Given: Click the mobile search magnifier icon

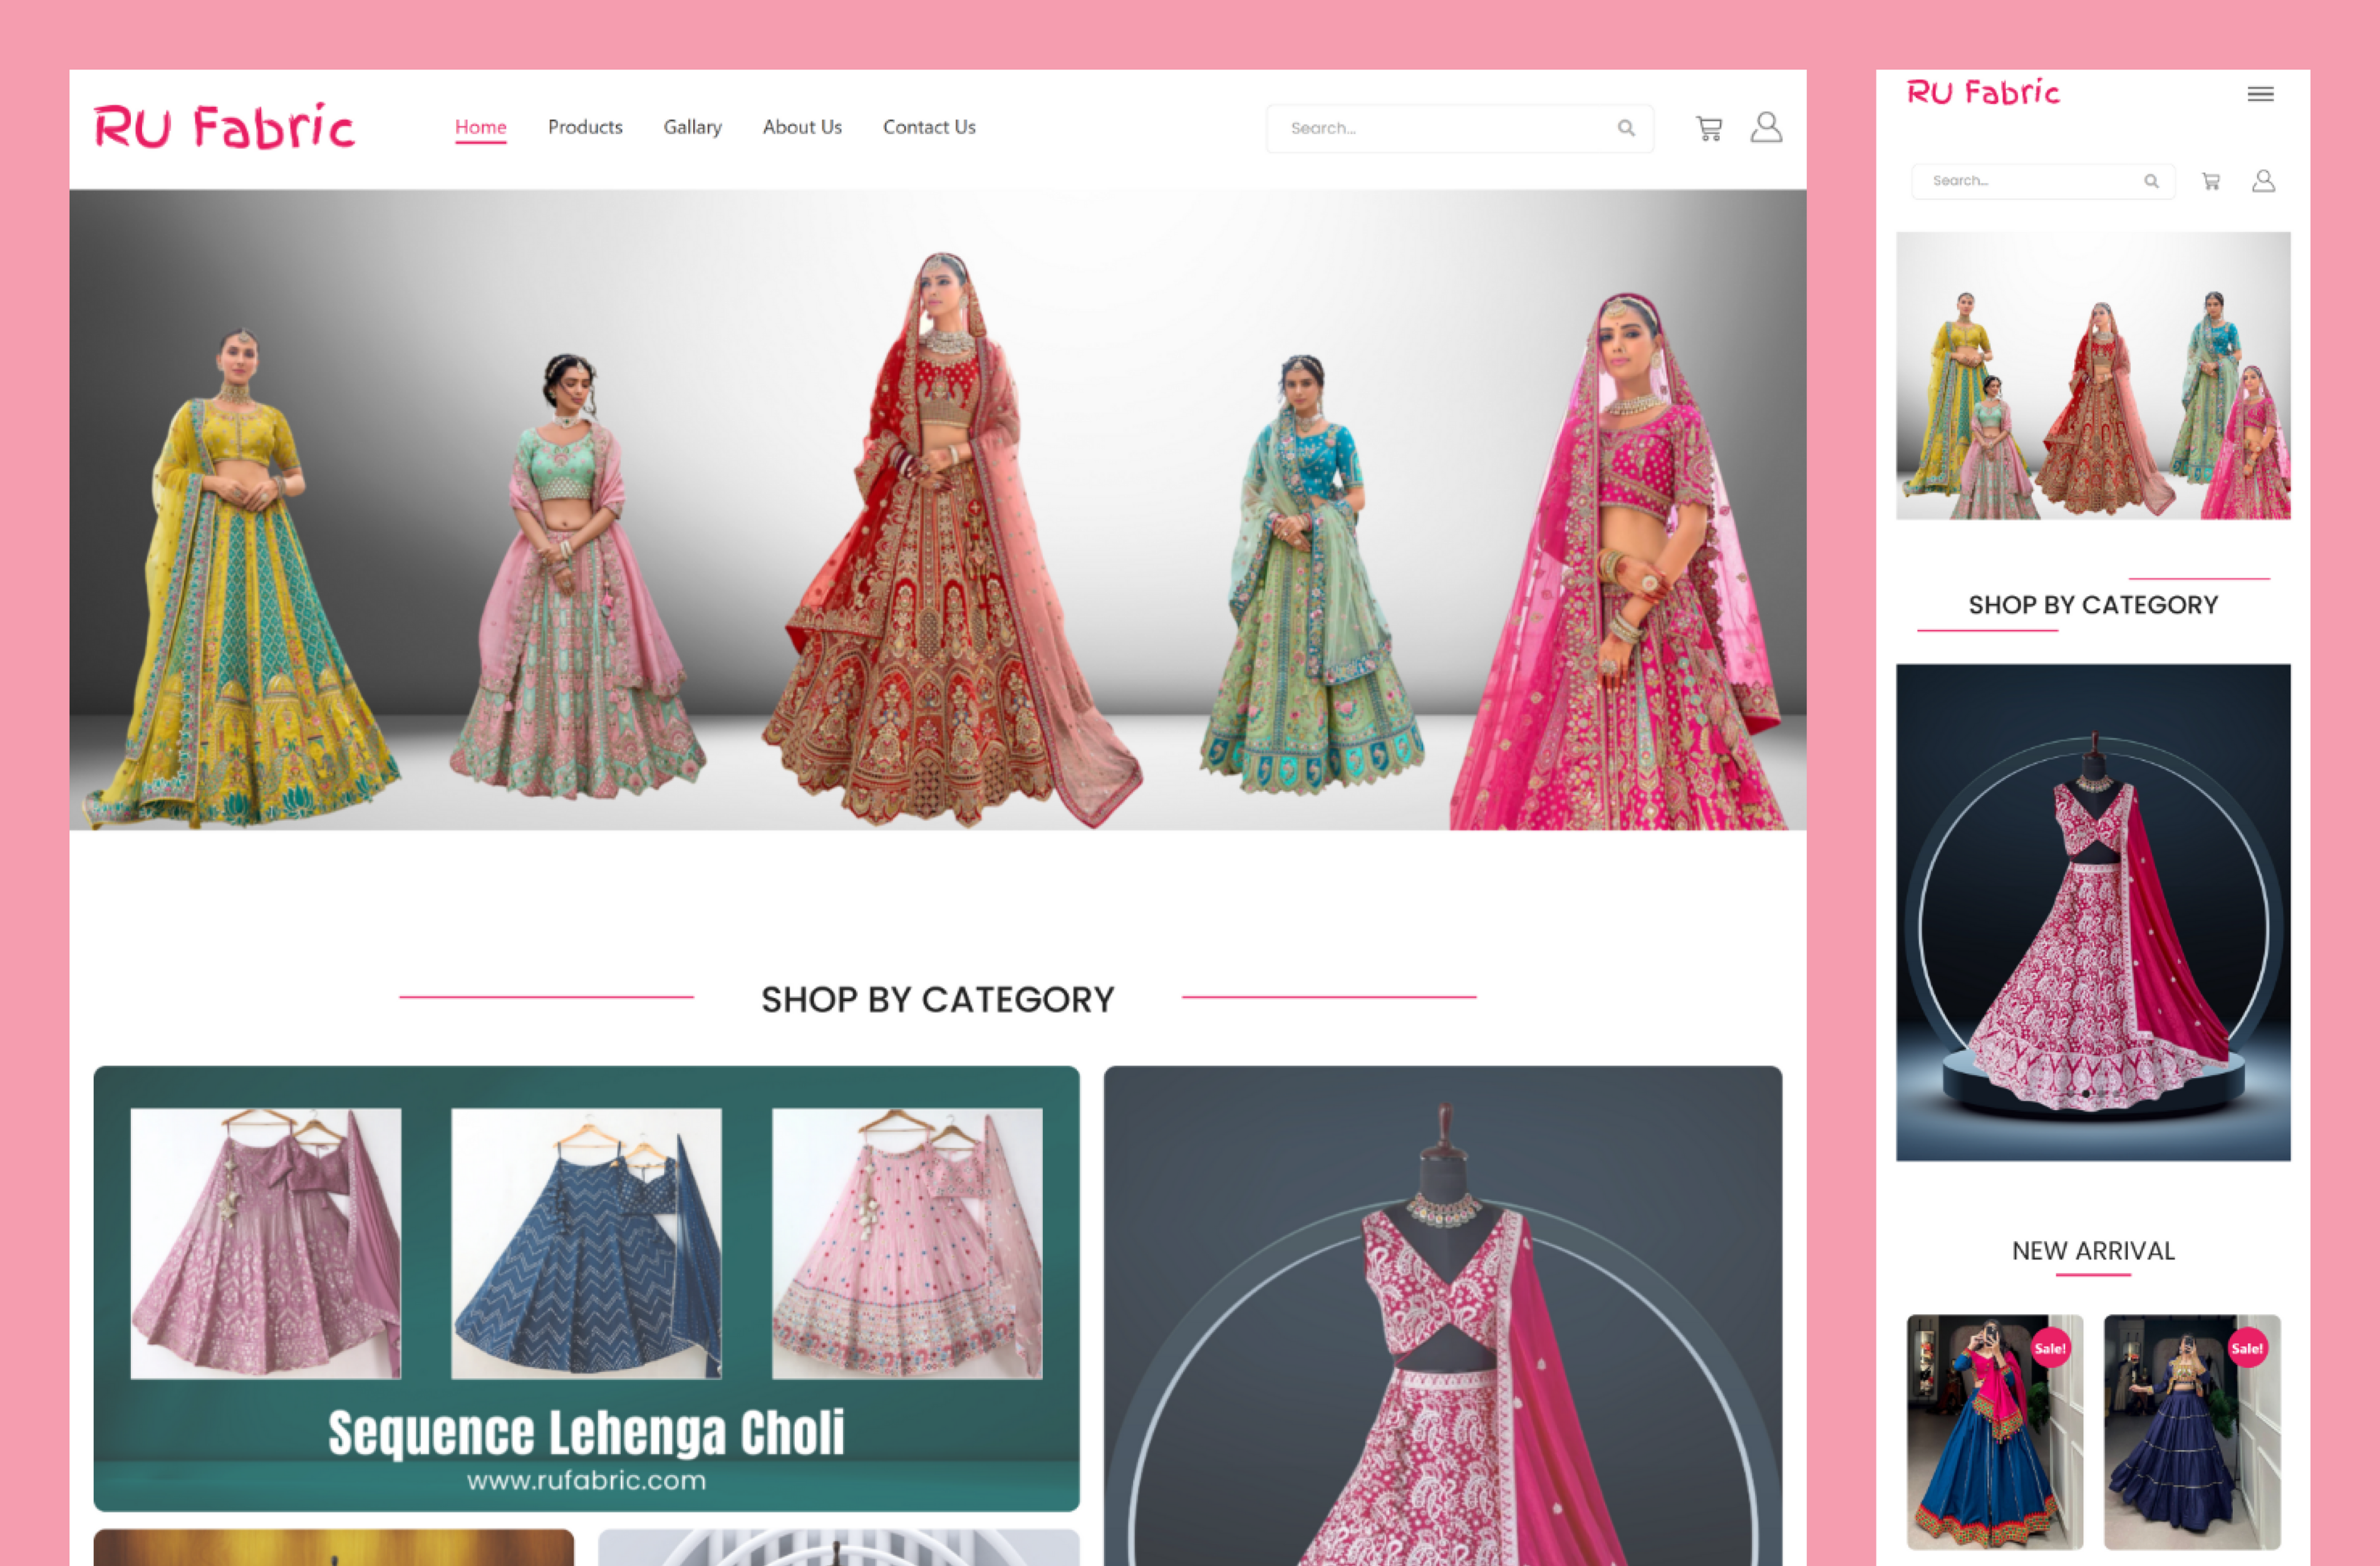Looking at the screenshot, I should [x=2150, y=181].
